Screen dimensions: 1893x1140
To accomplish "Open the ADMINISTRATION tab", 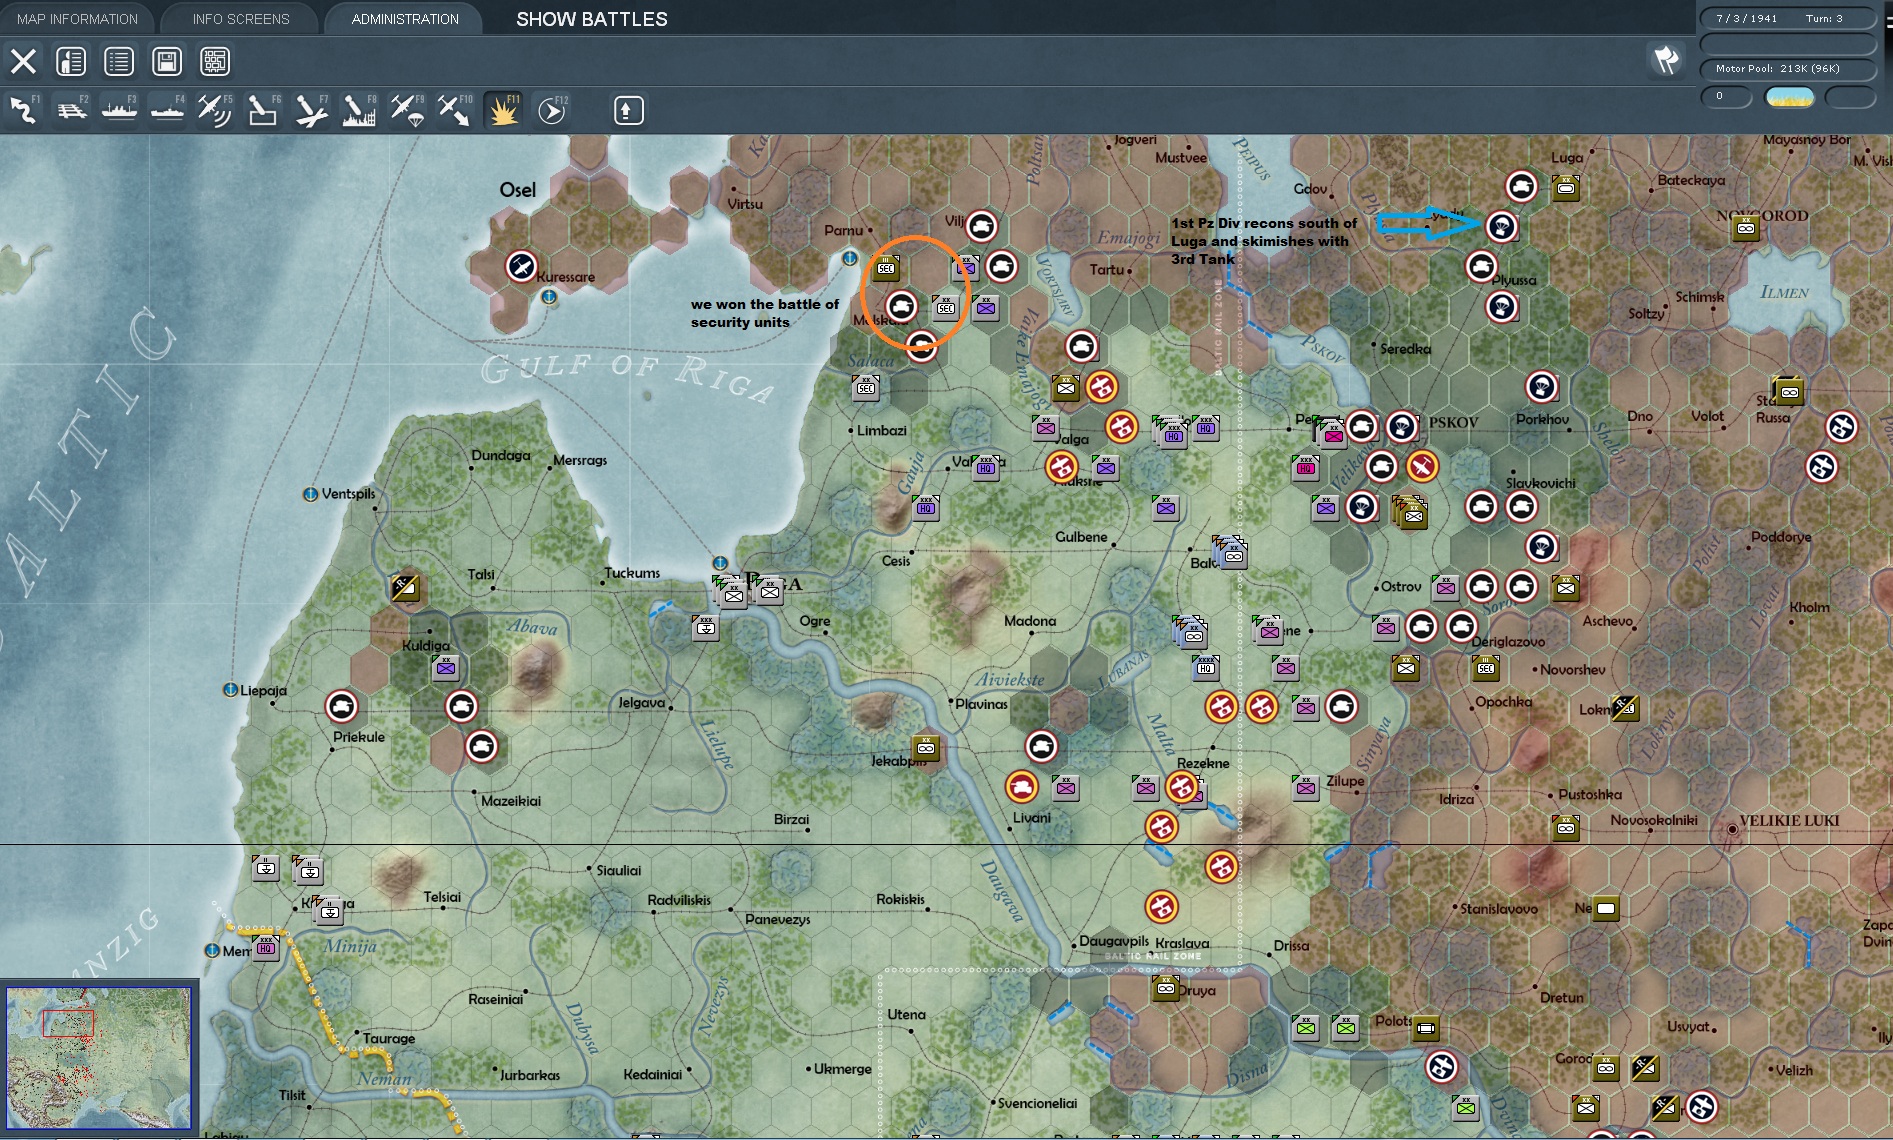I will pos(405,19).
